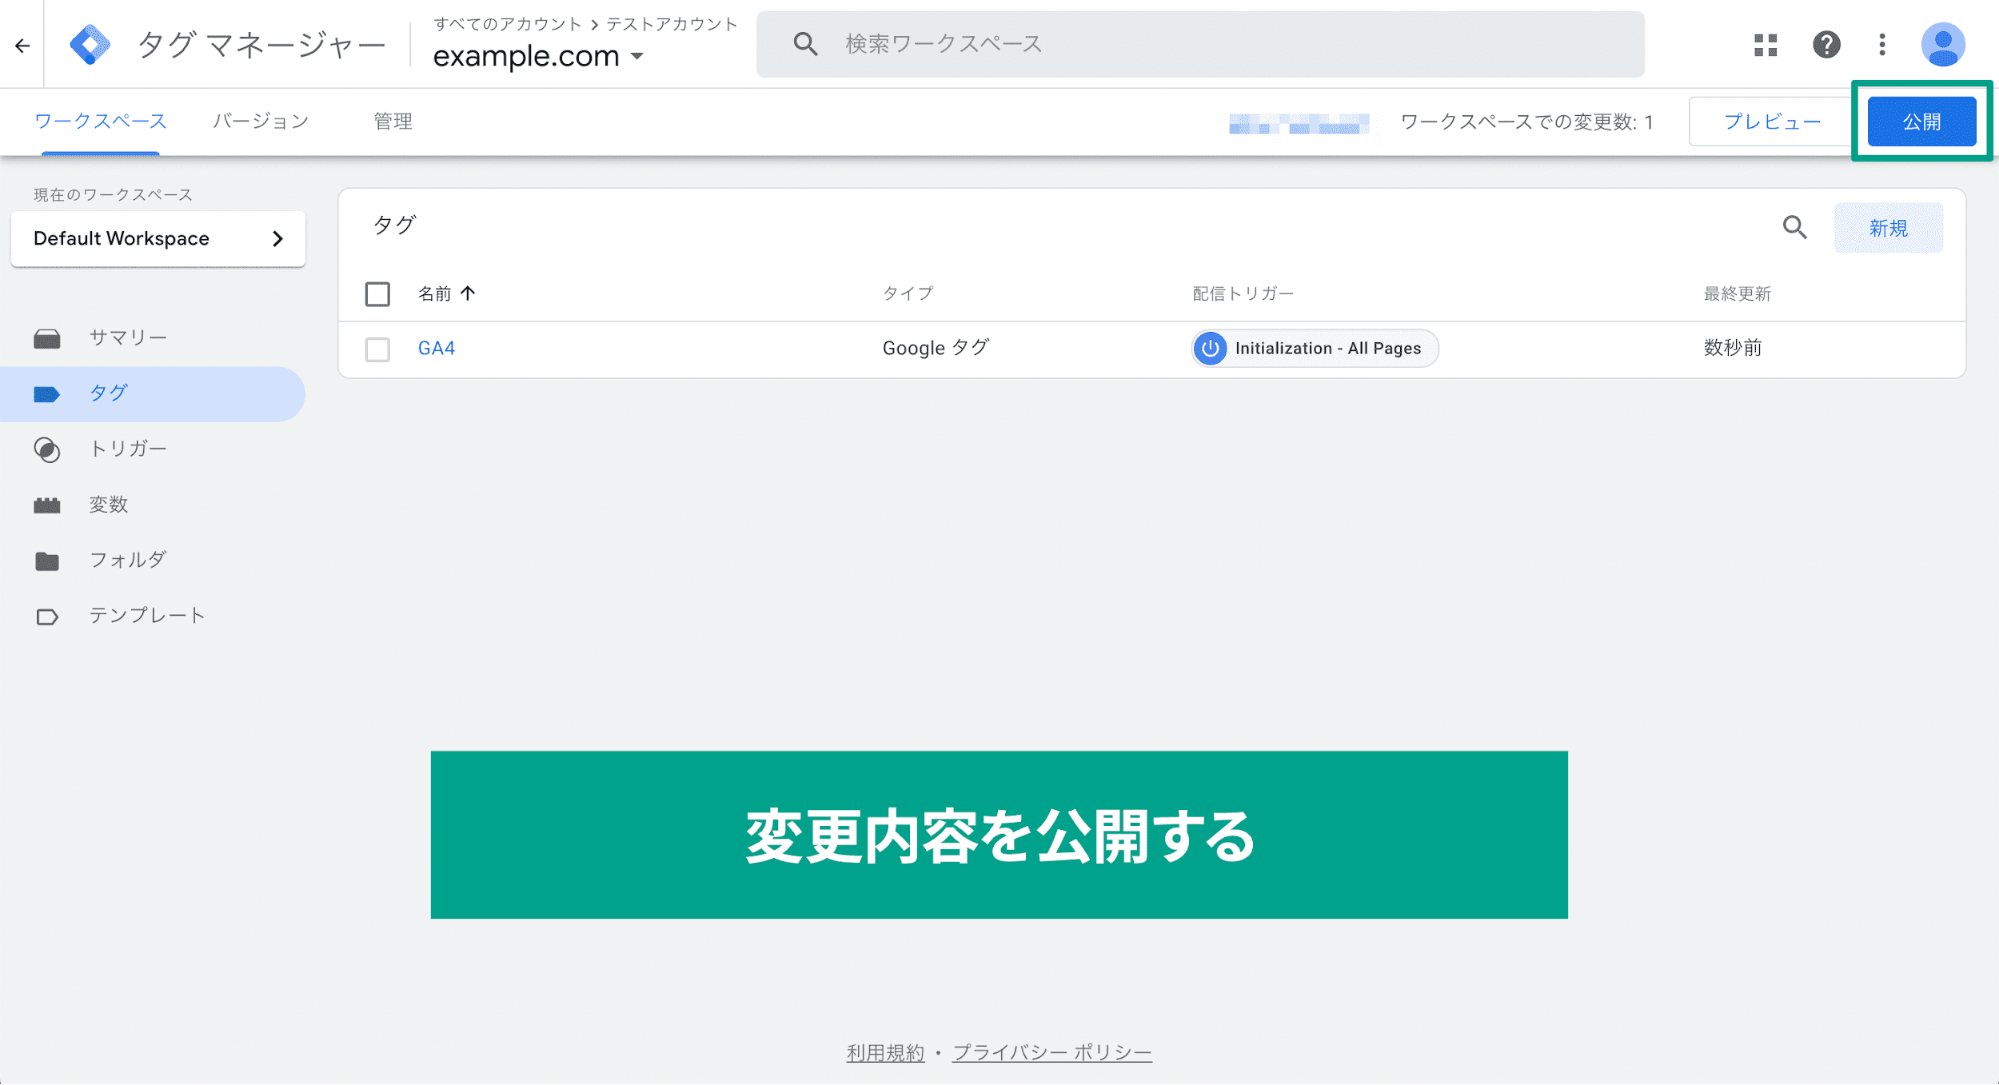This screenshot has height=1085, width=1999.
Task: Search tags with the table magnifier icon
Action: [x=1795, y=228]
